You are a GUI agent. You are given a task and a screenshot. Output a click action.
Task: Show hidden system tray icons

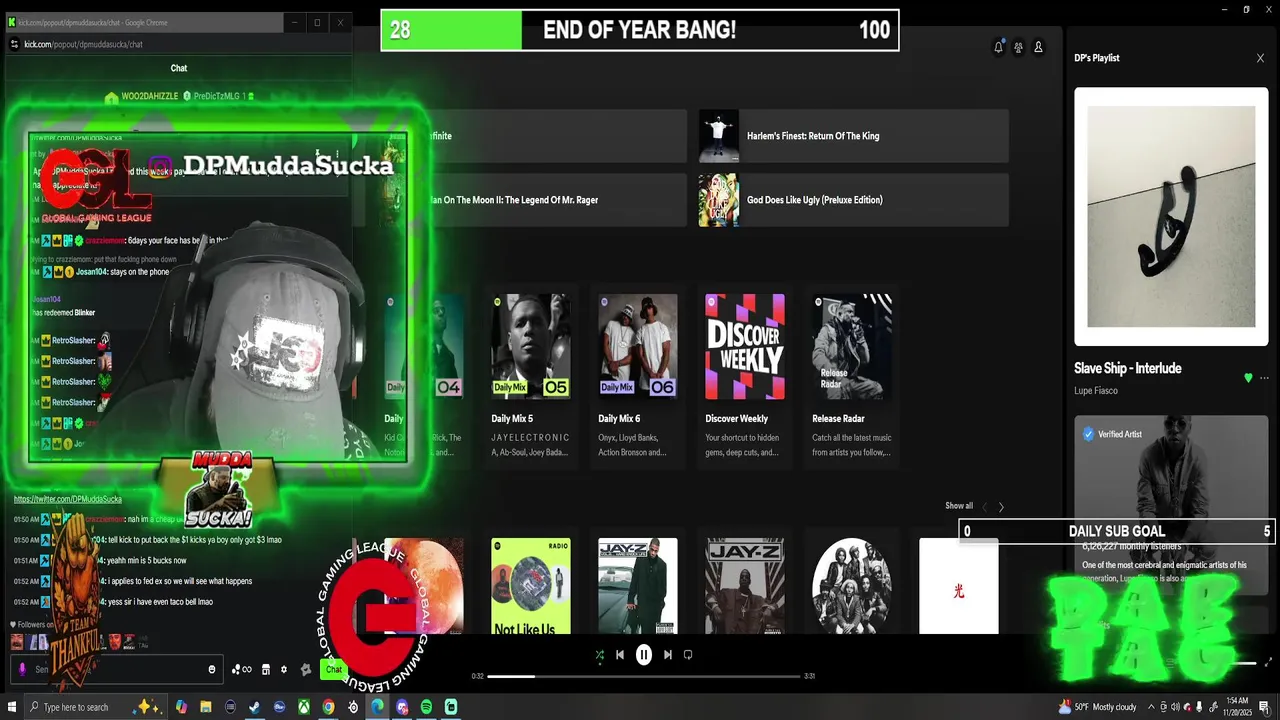click(1151, 707)
